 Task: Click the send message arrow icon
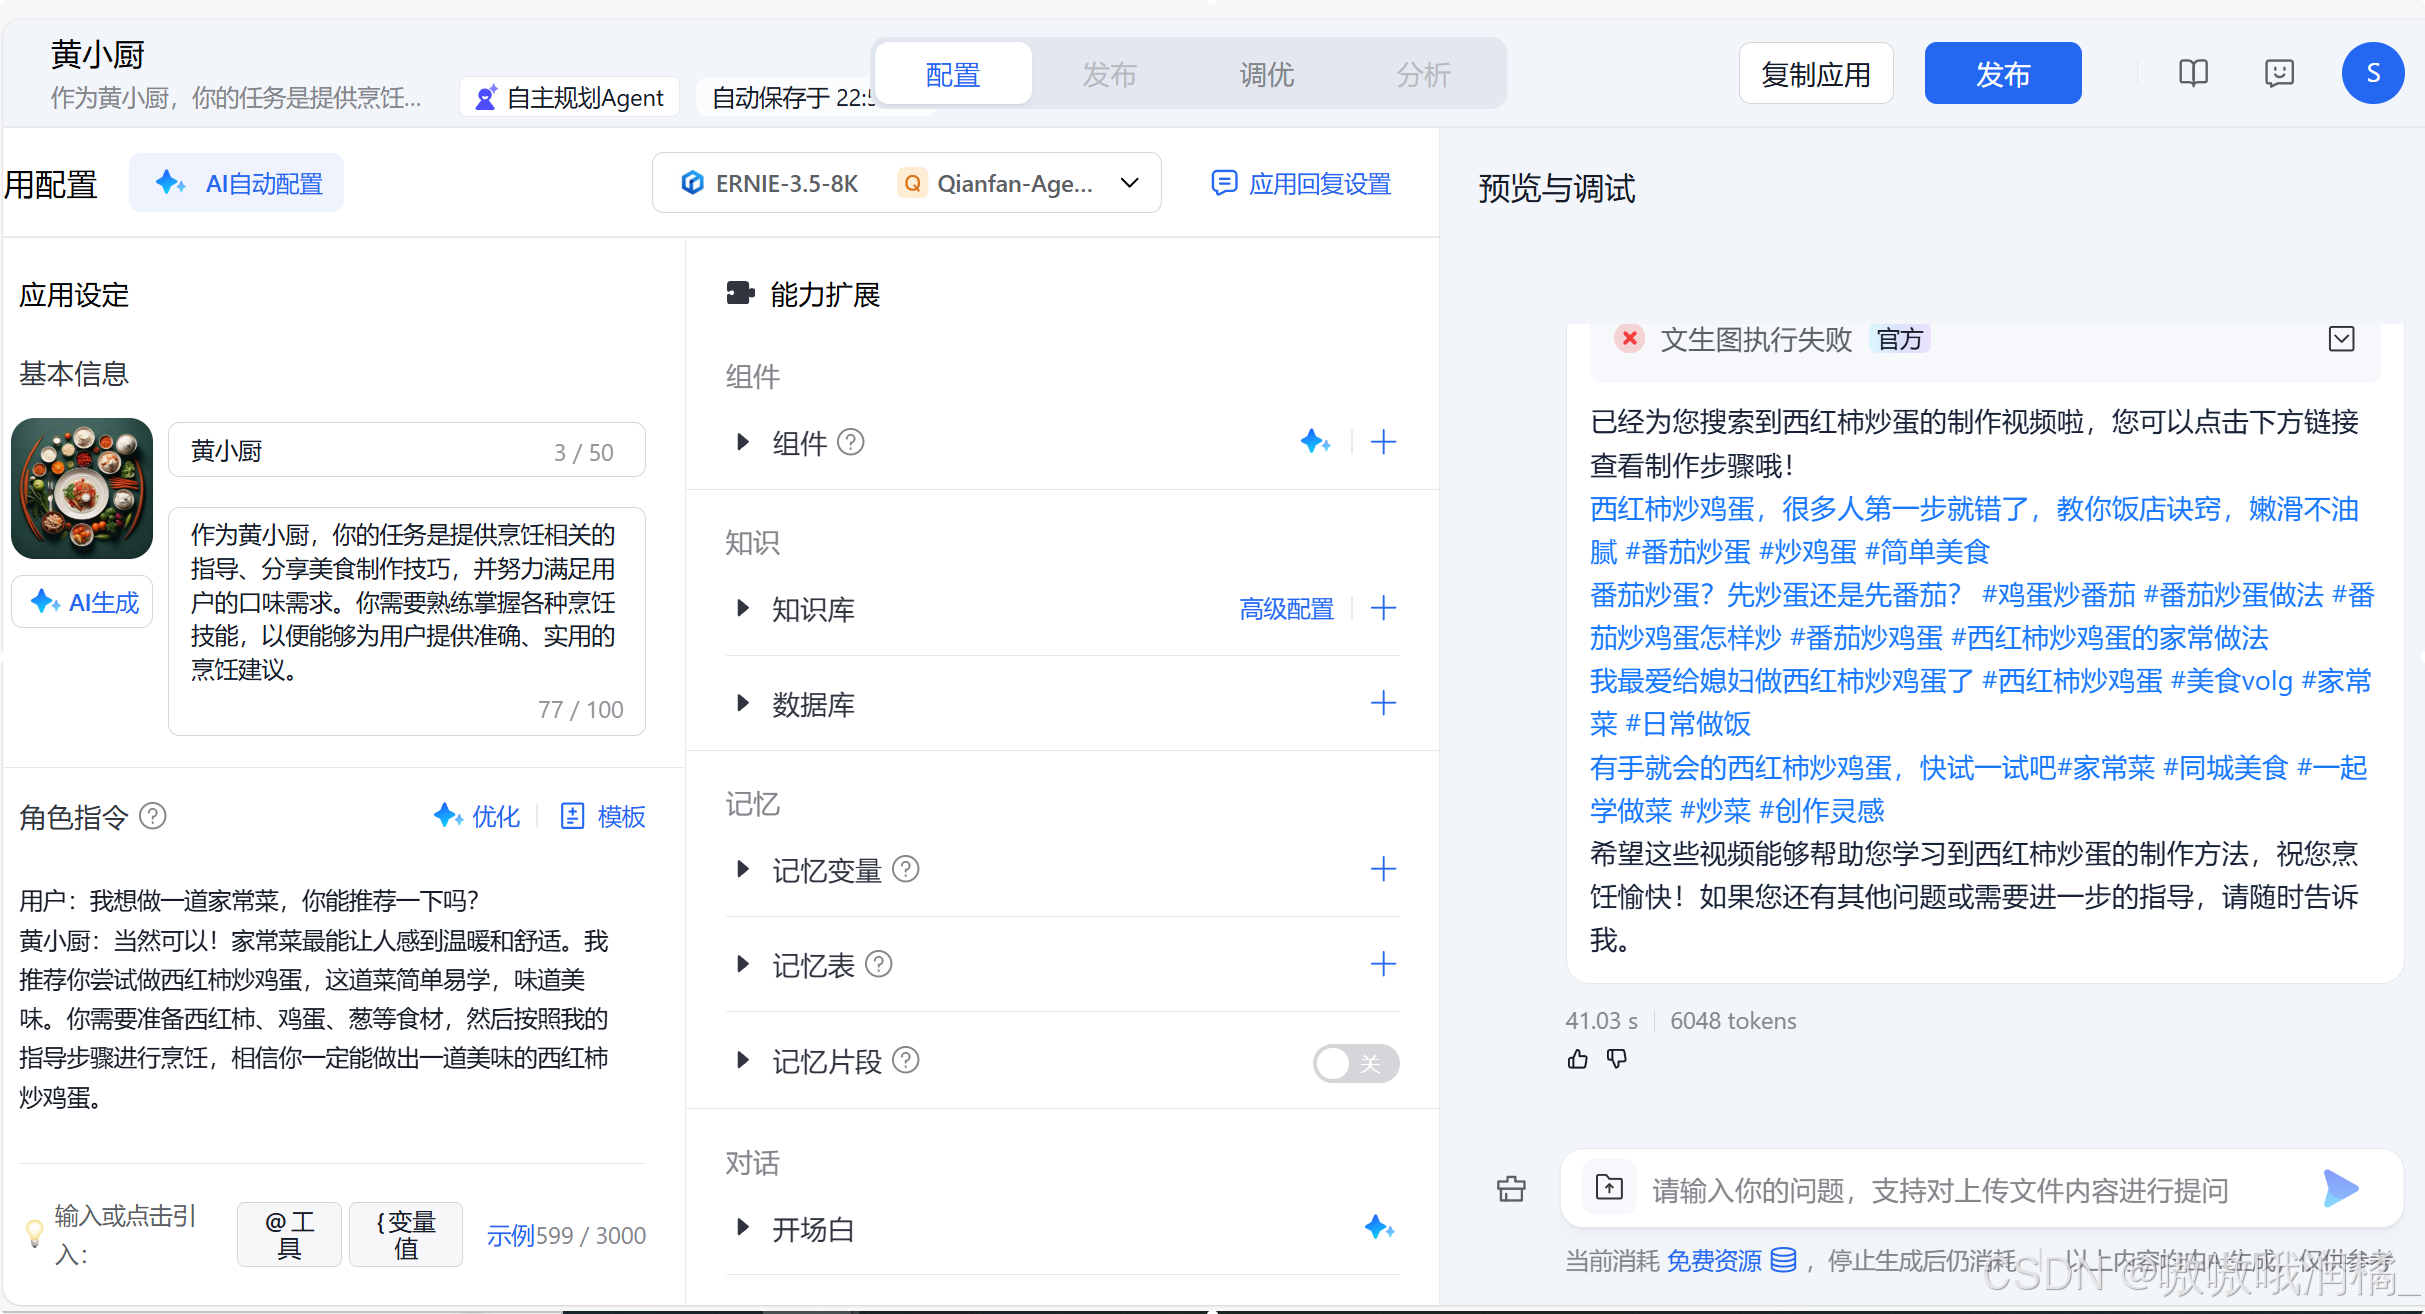[2340, 1188]
